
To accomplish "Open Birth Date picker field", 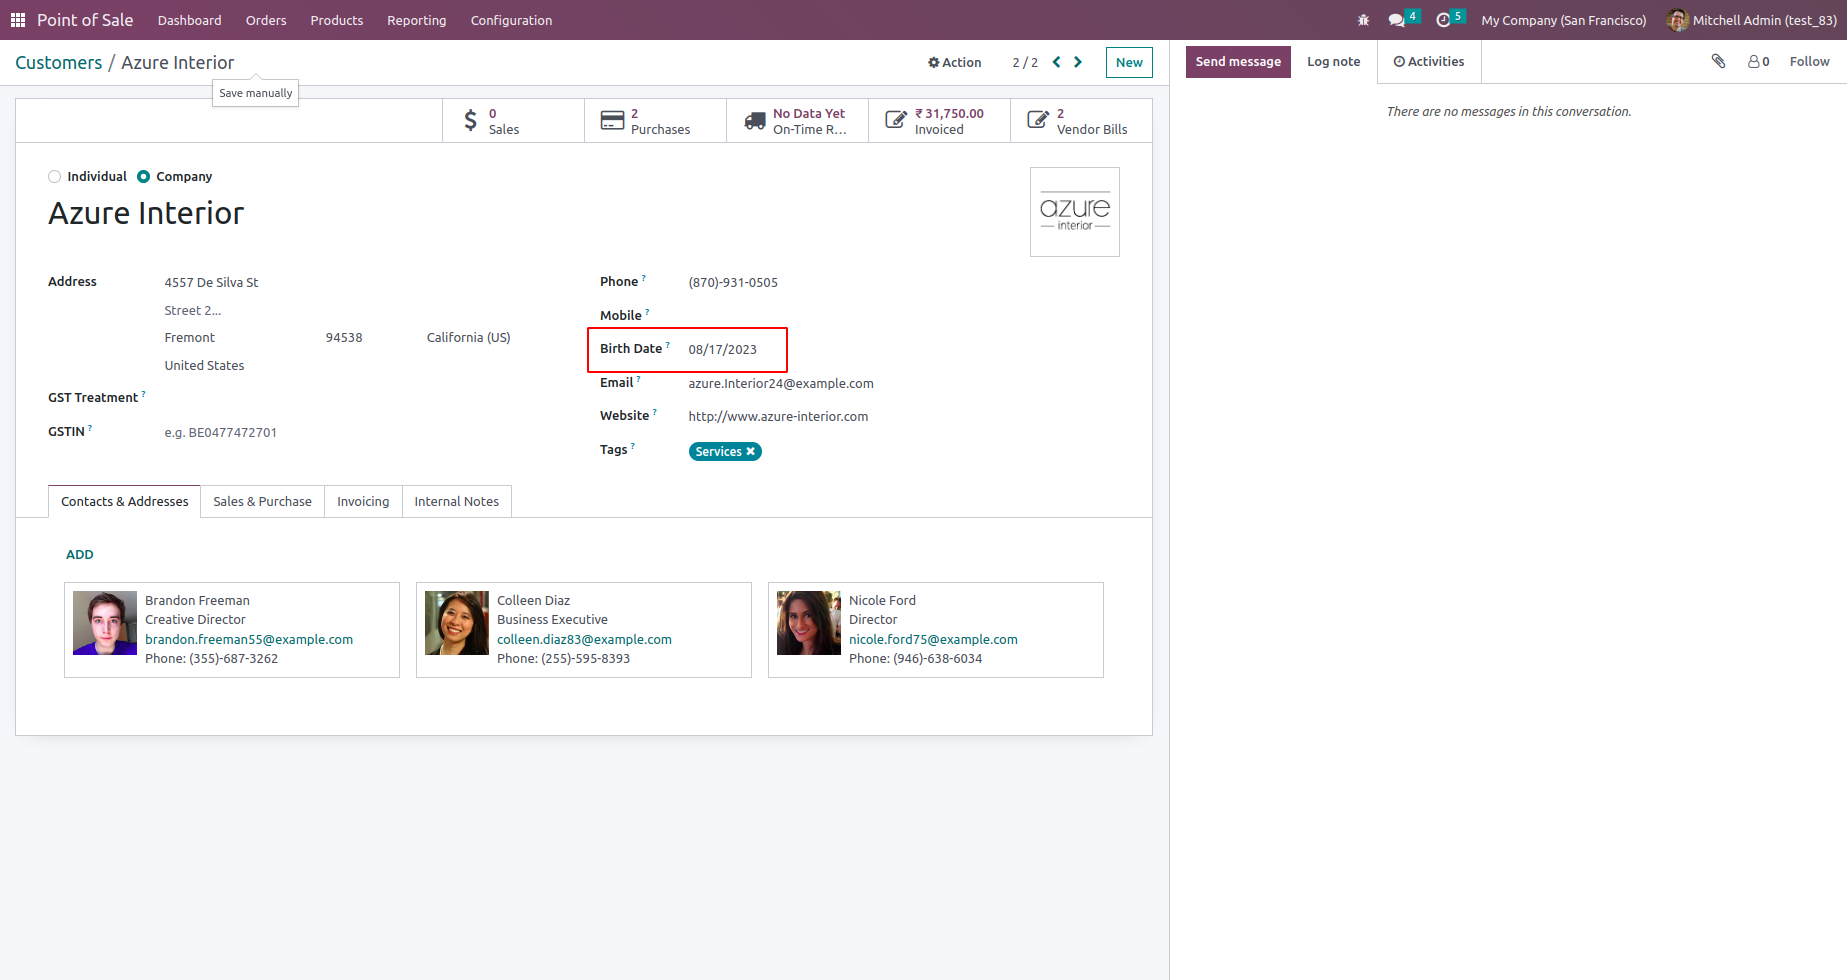I will pyautogui.click(x=723, y=350).
